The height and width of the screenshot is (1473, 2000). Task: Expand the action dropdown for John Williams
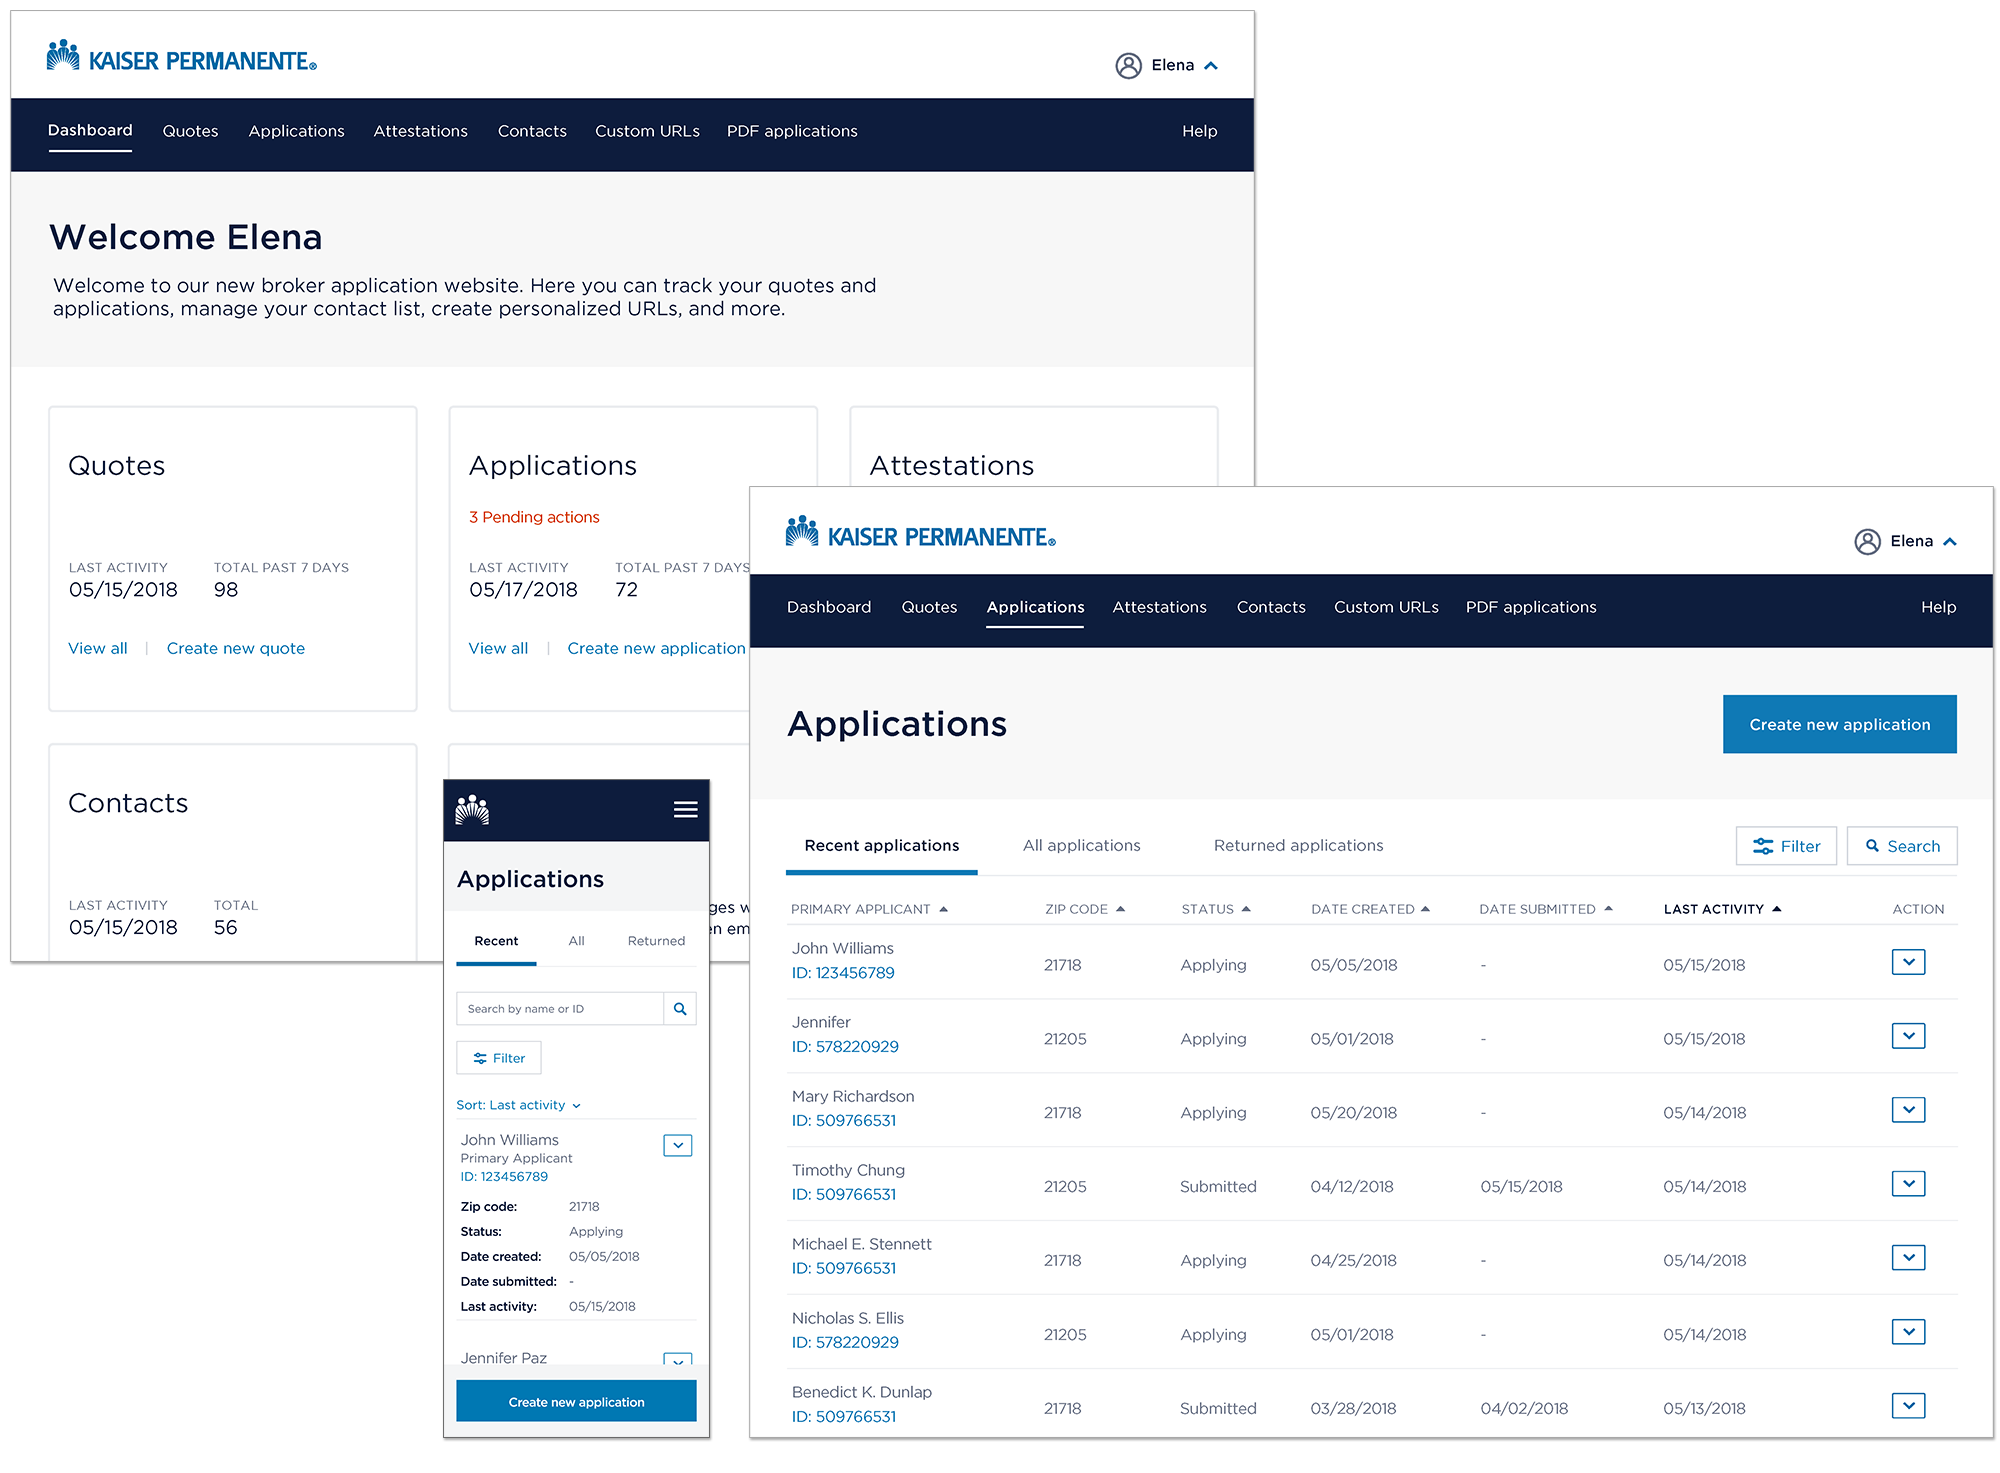point(1909,962)
